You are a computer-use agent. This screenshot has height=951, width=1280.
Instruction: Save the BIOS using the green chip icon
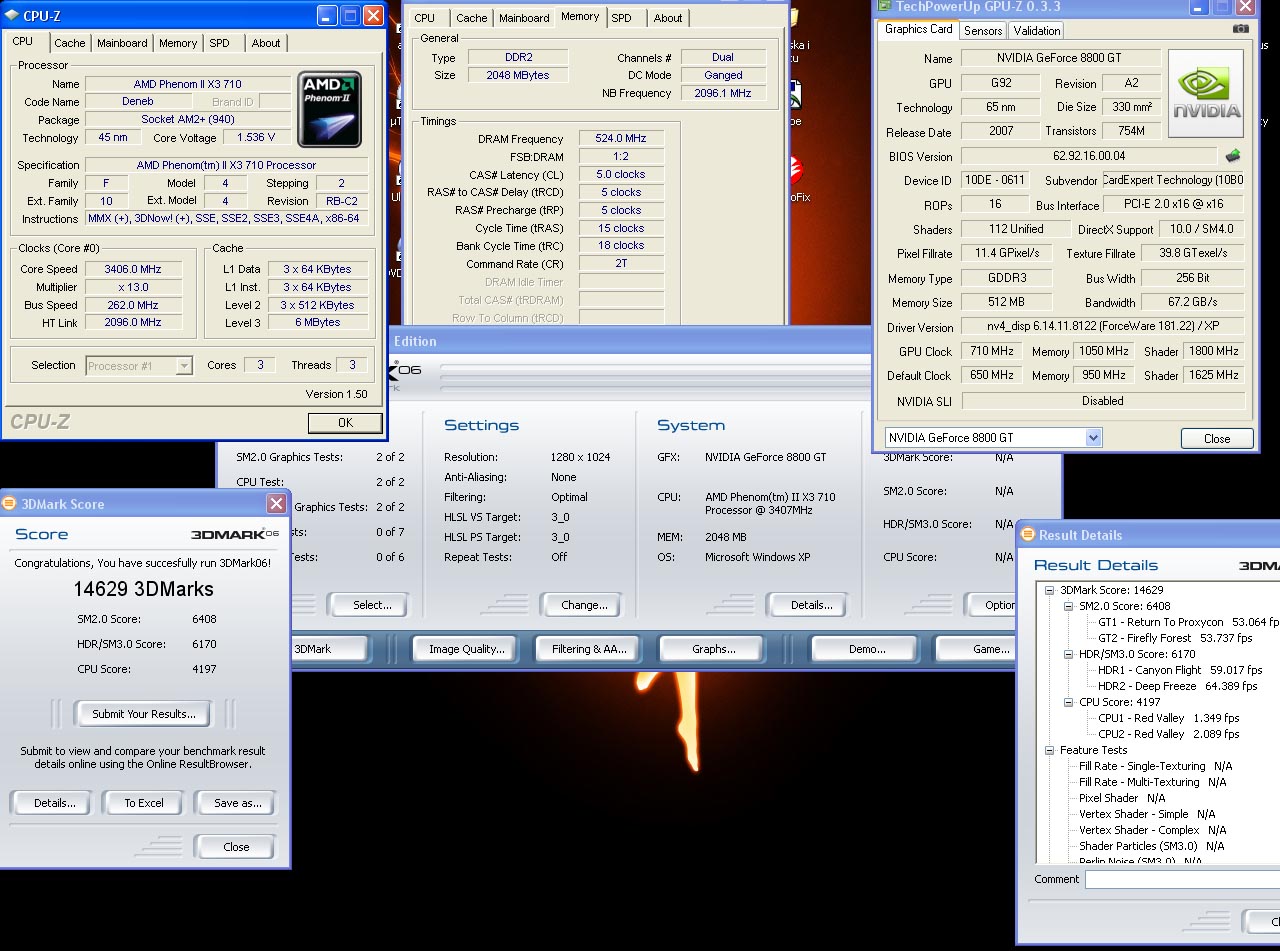pos(1234,156)
